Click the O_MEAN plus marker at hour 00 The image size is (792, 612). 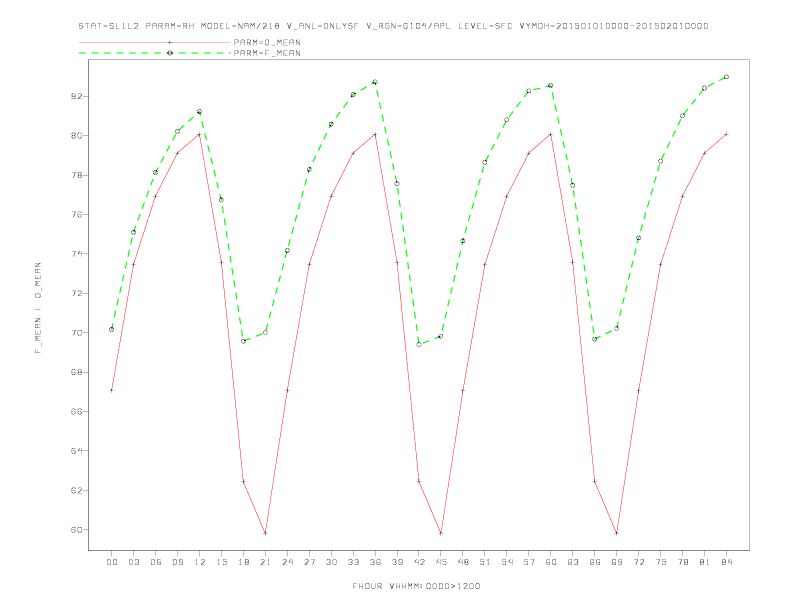112,390
